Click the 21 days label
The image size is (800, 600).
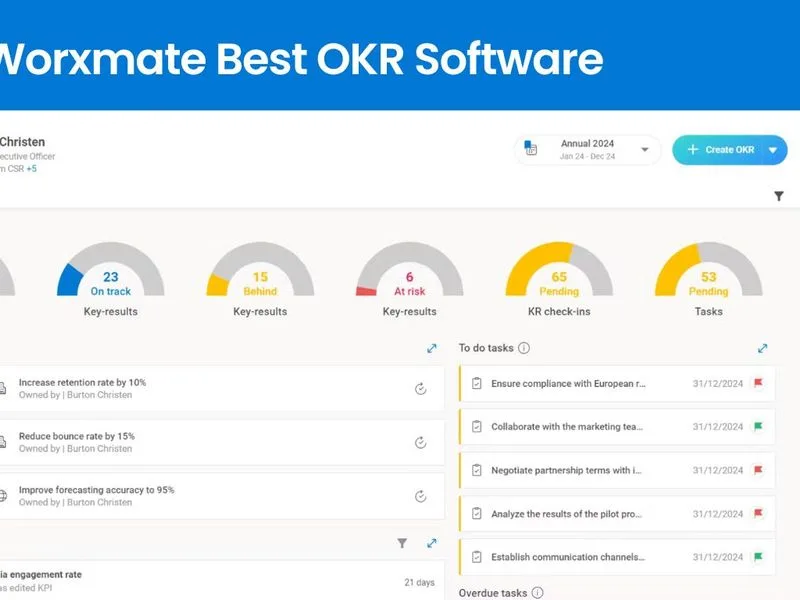[x=419, y=582]
